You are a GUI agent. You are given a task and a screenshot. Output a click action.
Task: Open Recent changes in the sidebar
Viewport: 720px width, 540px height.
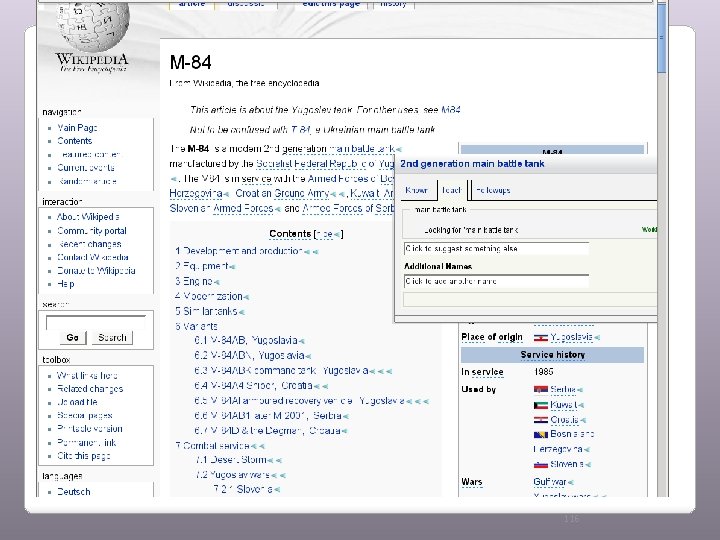[x=89, y=244]
